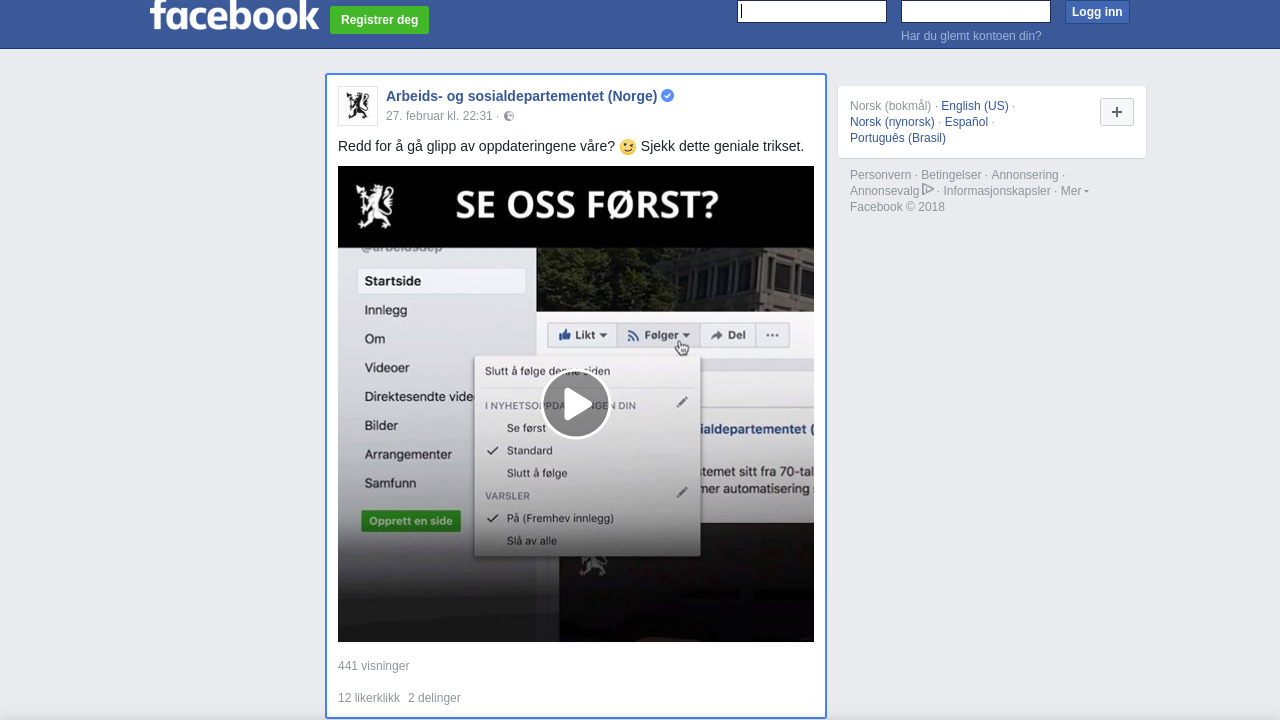Open Har du glemt kontoen din link
Image resolution: width=1280 pixels, height=720 pixels.
pyautogui.click(x=971, y=36)
